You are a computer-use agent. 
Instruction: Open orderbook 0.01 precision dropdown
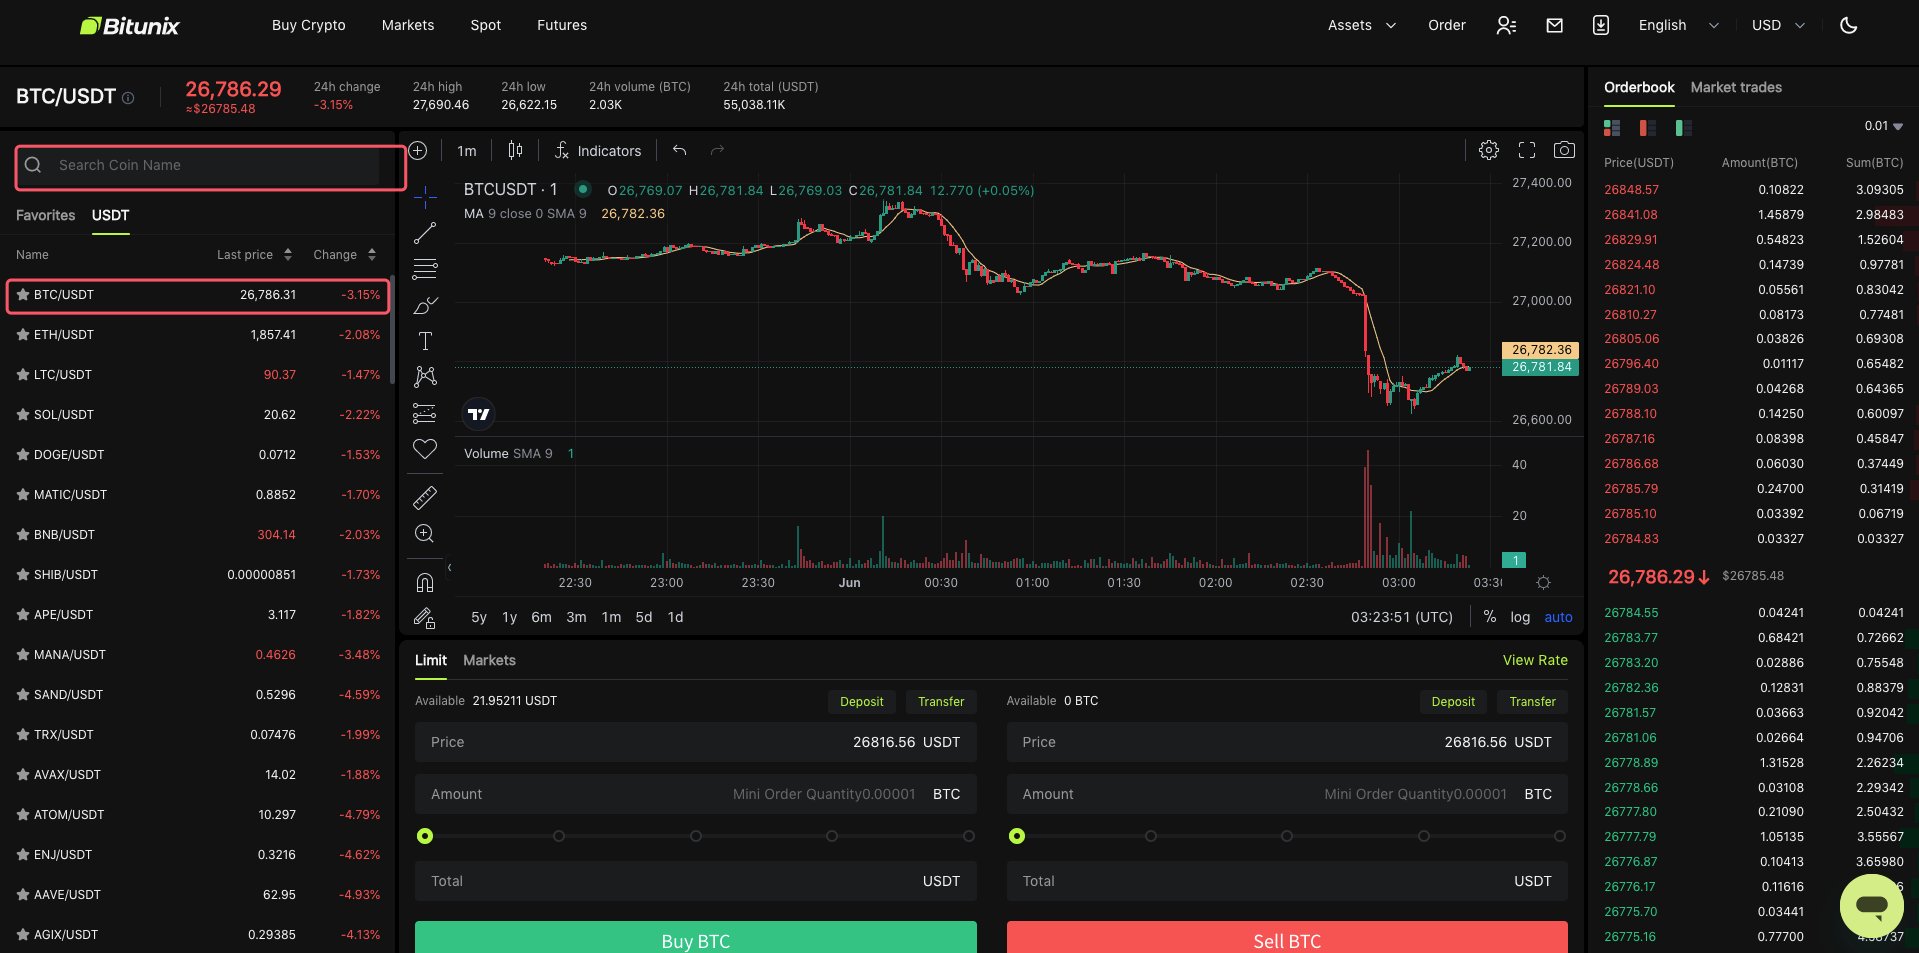(1883, 126)
